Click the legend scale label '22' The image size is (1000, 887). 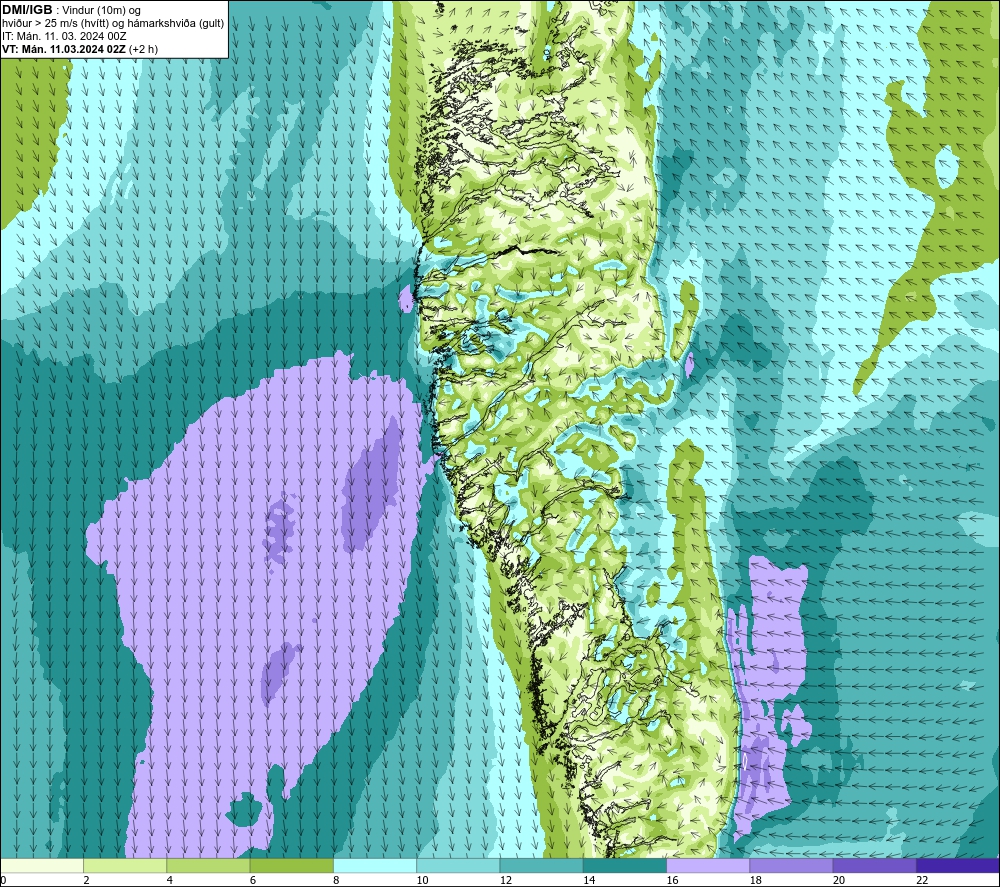click(922, 880)
